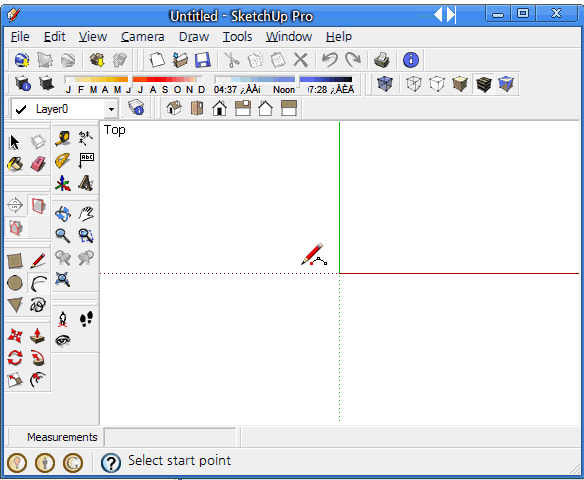Image resolution: width=584 pixels, height=480 pixels.
Task: Switch to Monochrome face style
Action: click(507, 84)
